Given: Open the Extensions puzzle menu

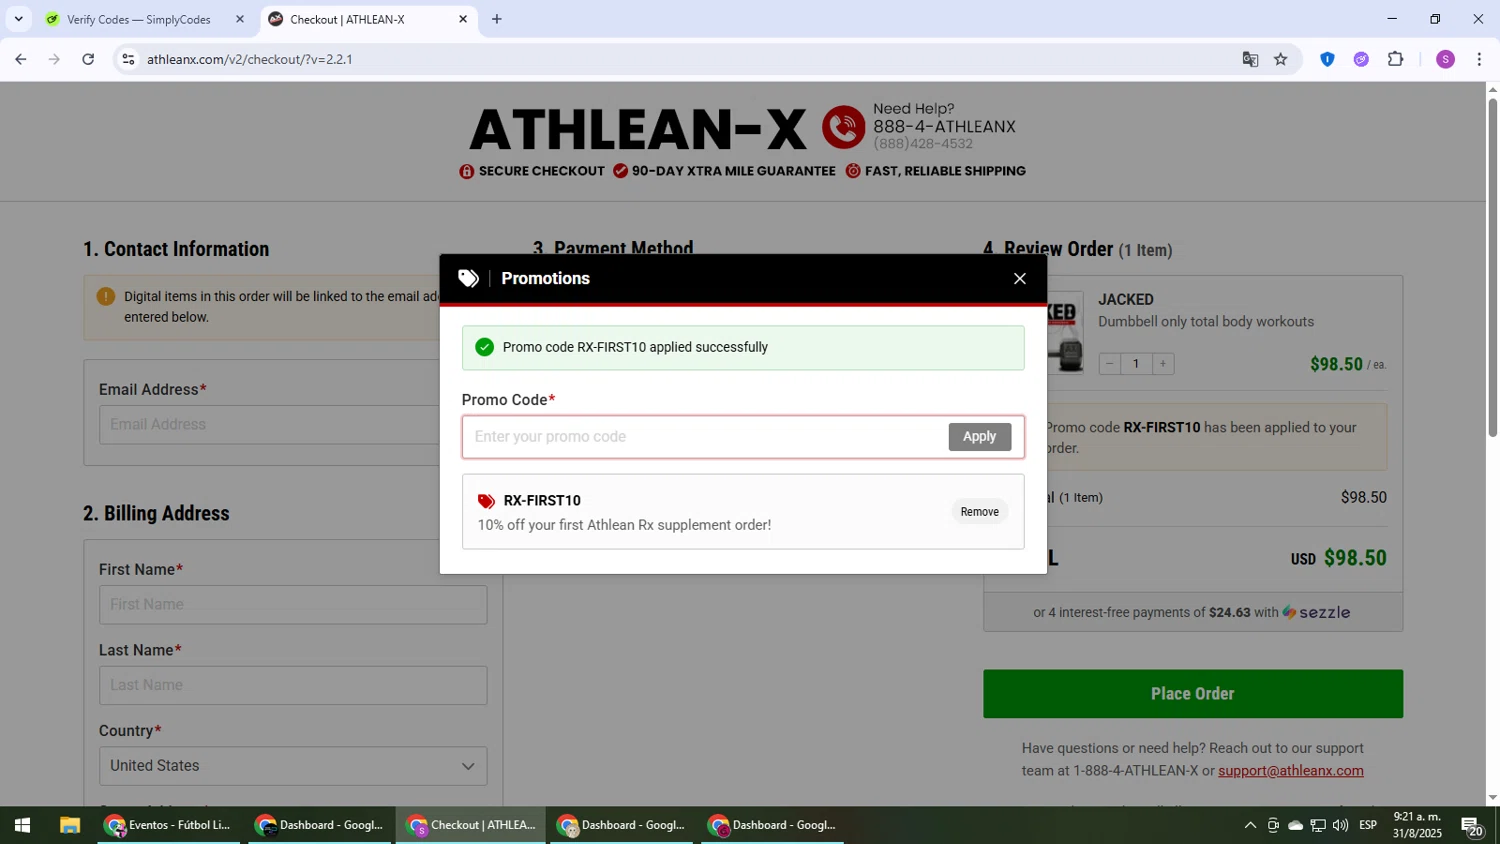Looking at the screenshot, I should pos(1396,59).
